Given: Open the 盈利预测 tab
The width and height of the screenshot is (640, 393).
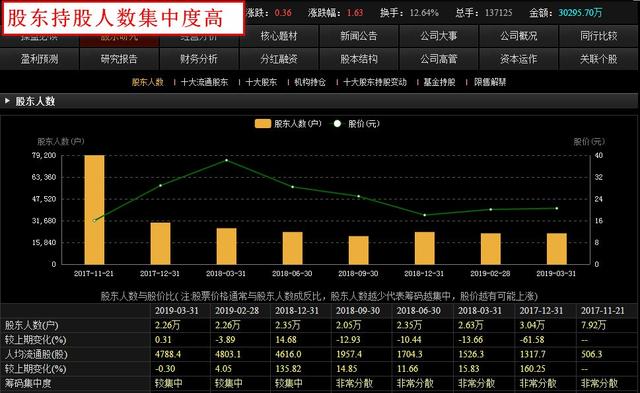Looking at the screenshot, I should [39, 59].
